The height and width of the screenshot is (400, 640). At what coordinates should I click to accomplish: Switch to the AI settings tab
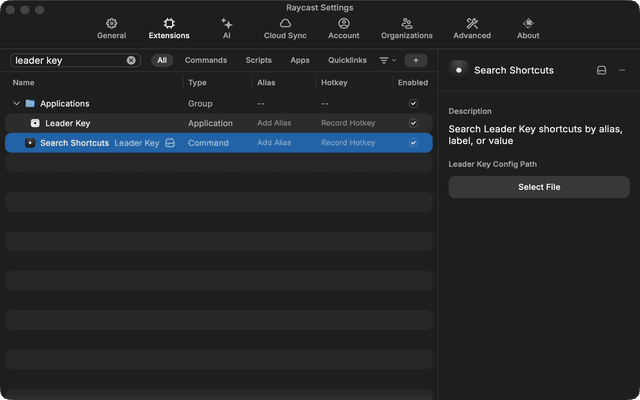pyautogui.click(x=226, y=28)
